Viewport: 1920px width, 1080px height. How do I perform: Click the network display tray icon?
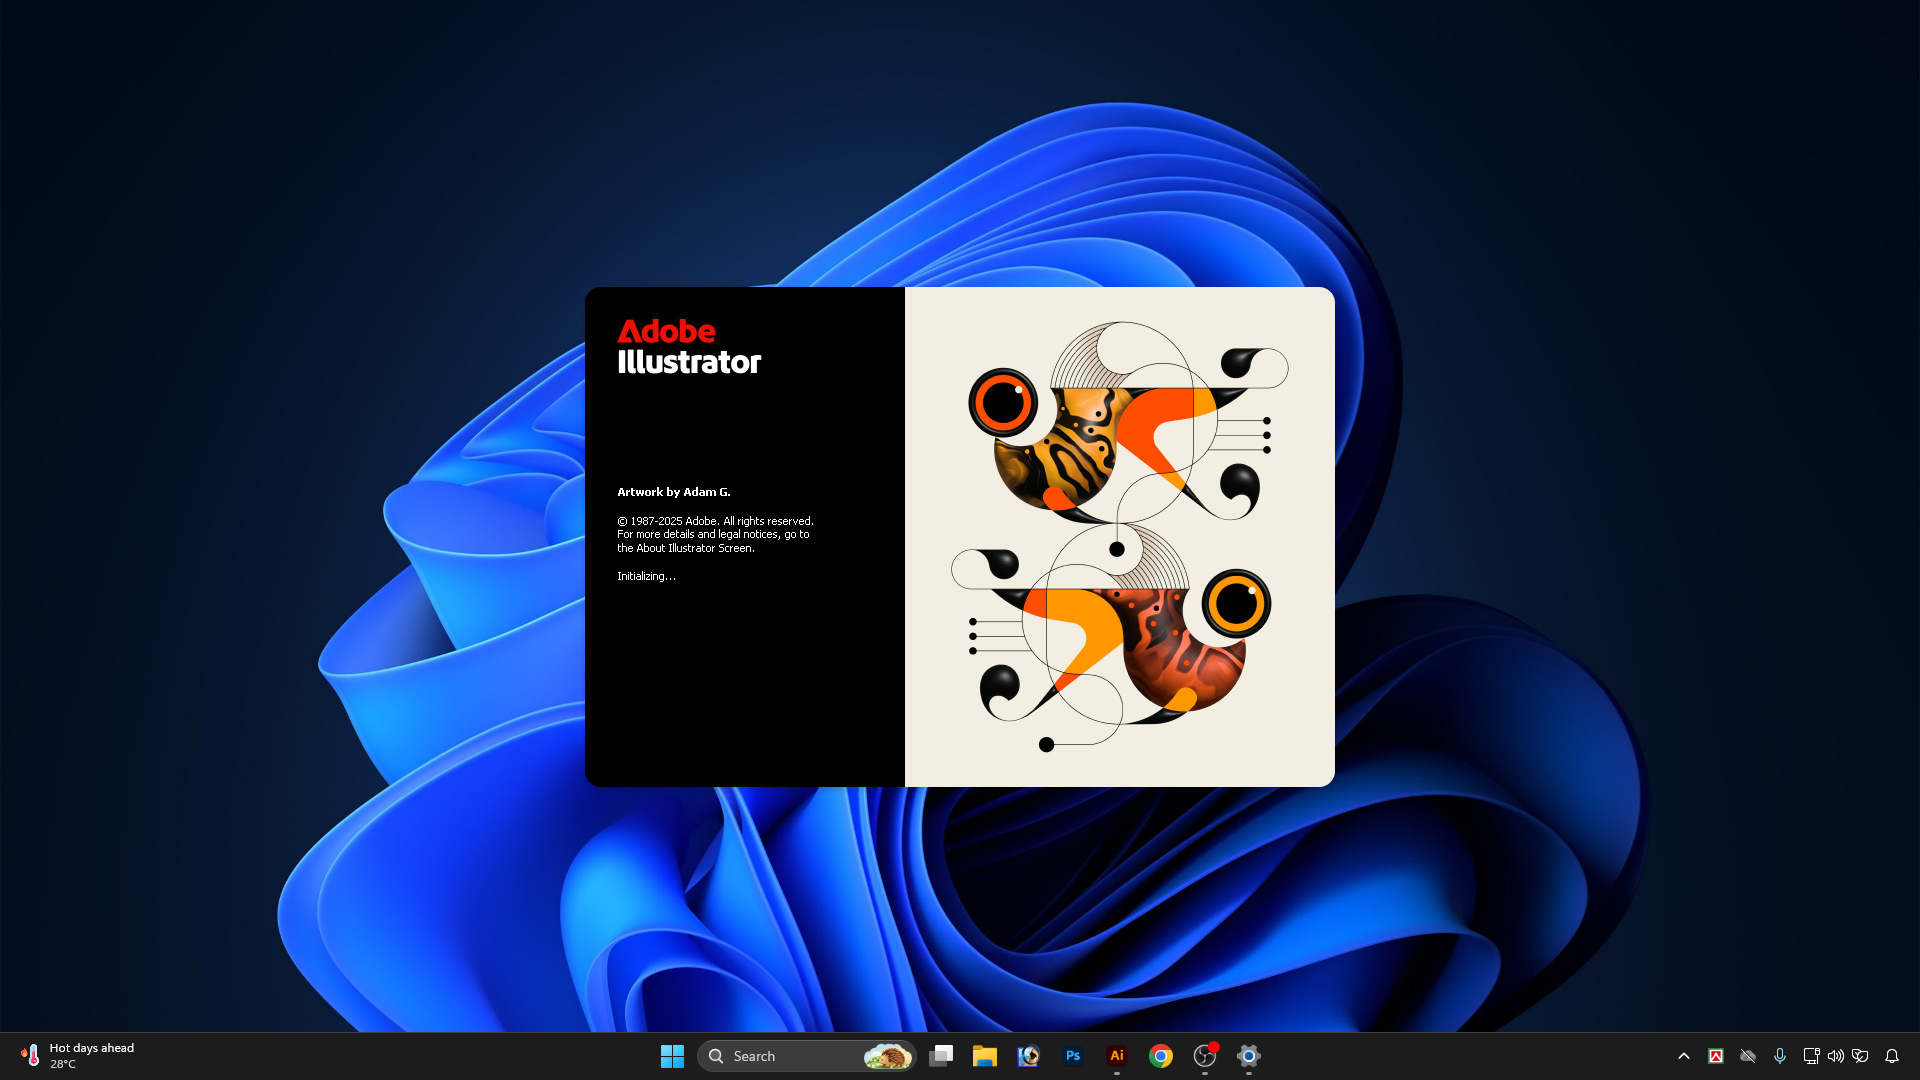click(1811, 1056)
